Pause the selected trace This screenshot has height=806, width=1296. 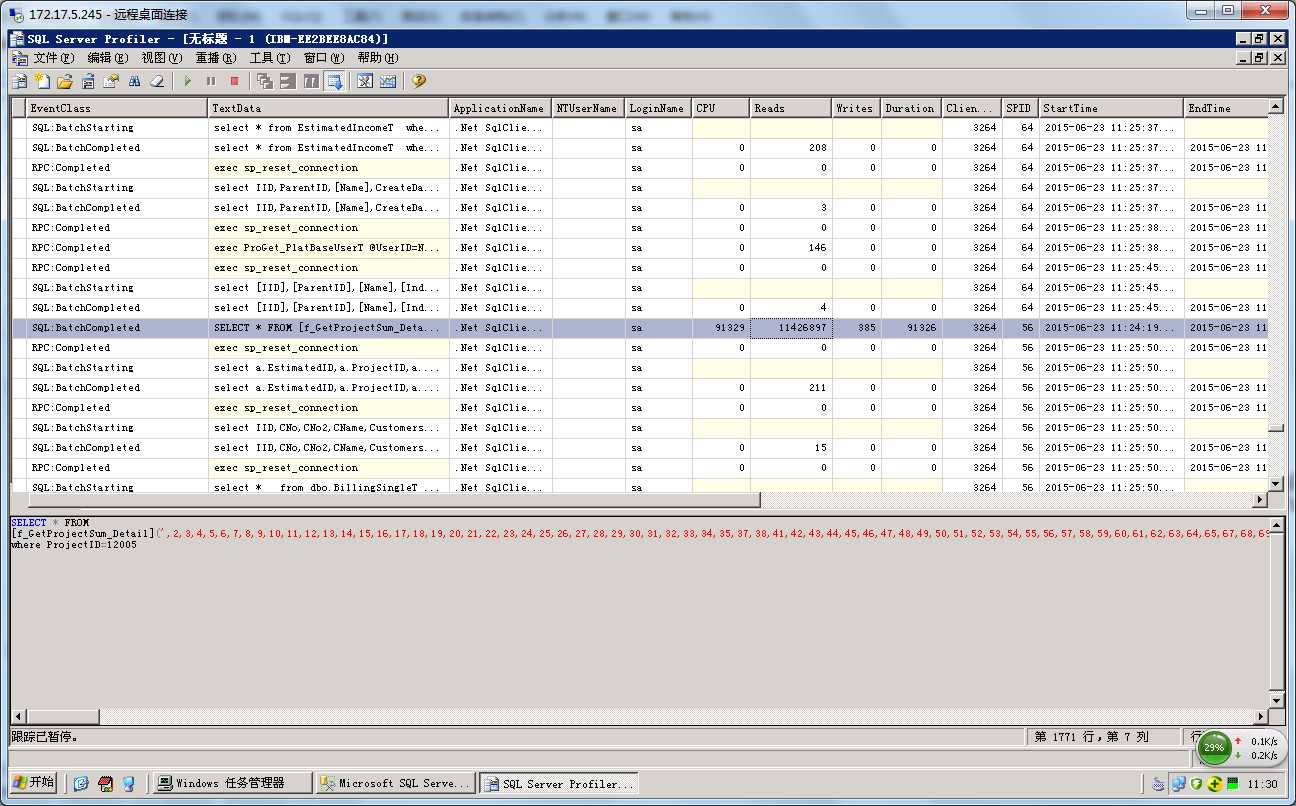tap(211, 81)
